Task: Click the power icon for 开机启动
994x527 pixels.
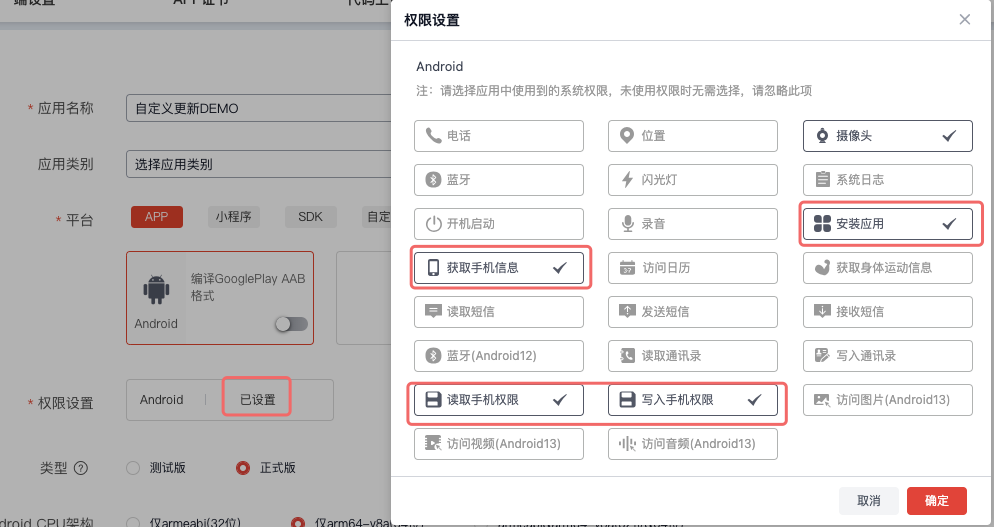Action: pyautogui.click(x=434, y=224)
